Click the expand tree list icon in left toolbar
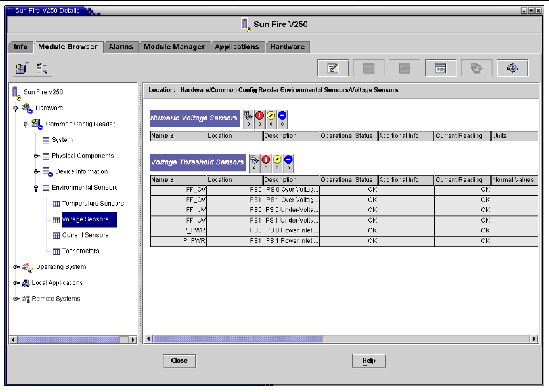The image size is (549, 392). tap(42, 68)
